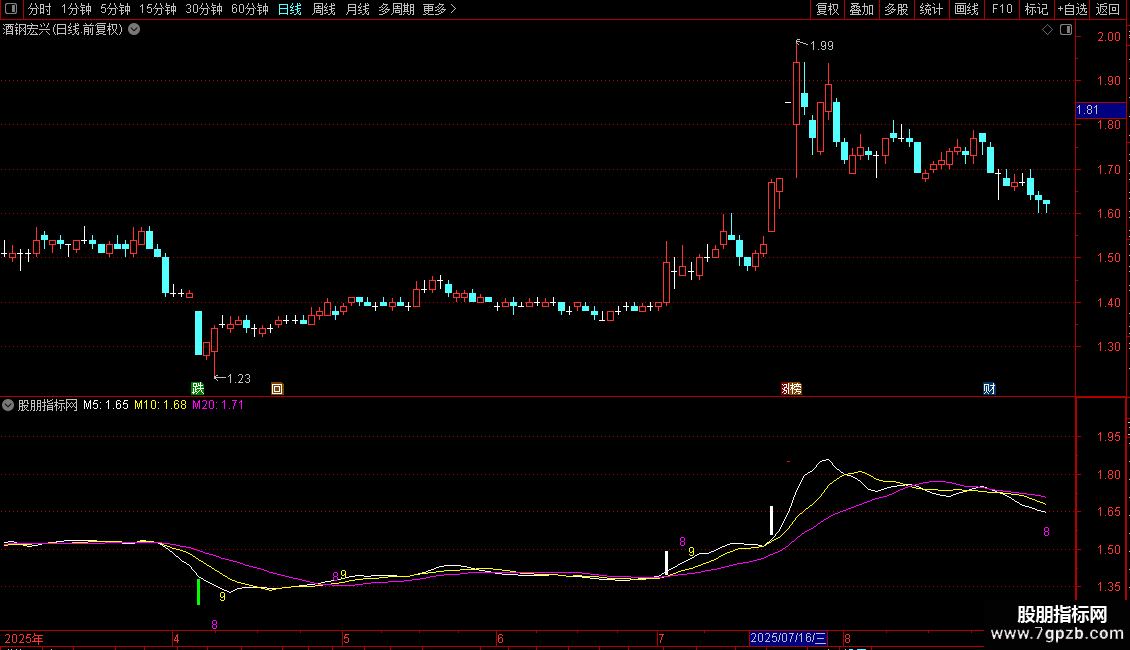The width and height of the screenshot is (1130, 650).
Task: Switch to 周线 weekly chart
Action: click(x=324, y=9)
